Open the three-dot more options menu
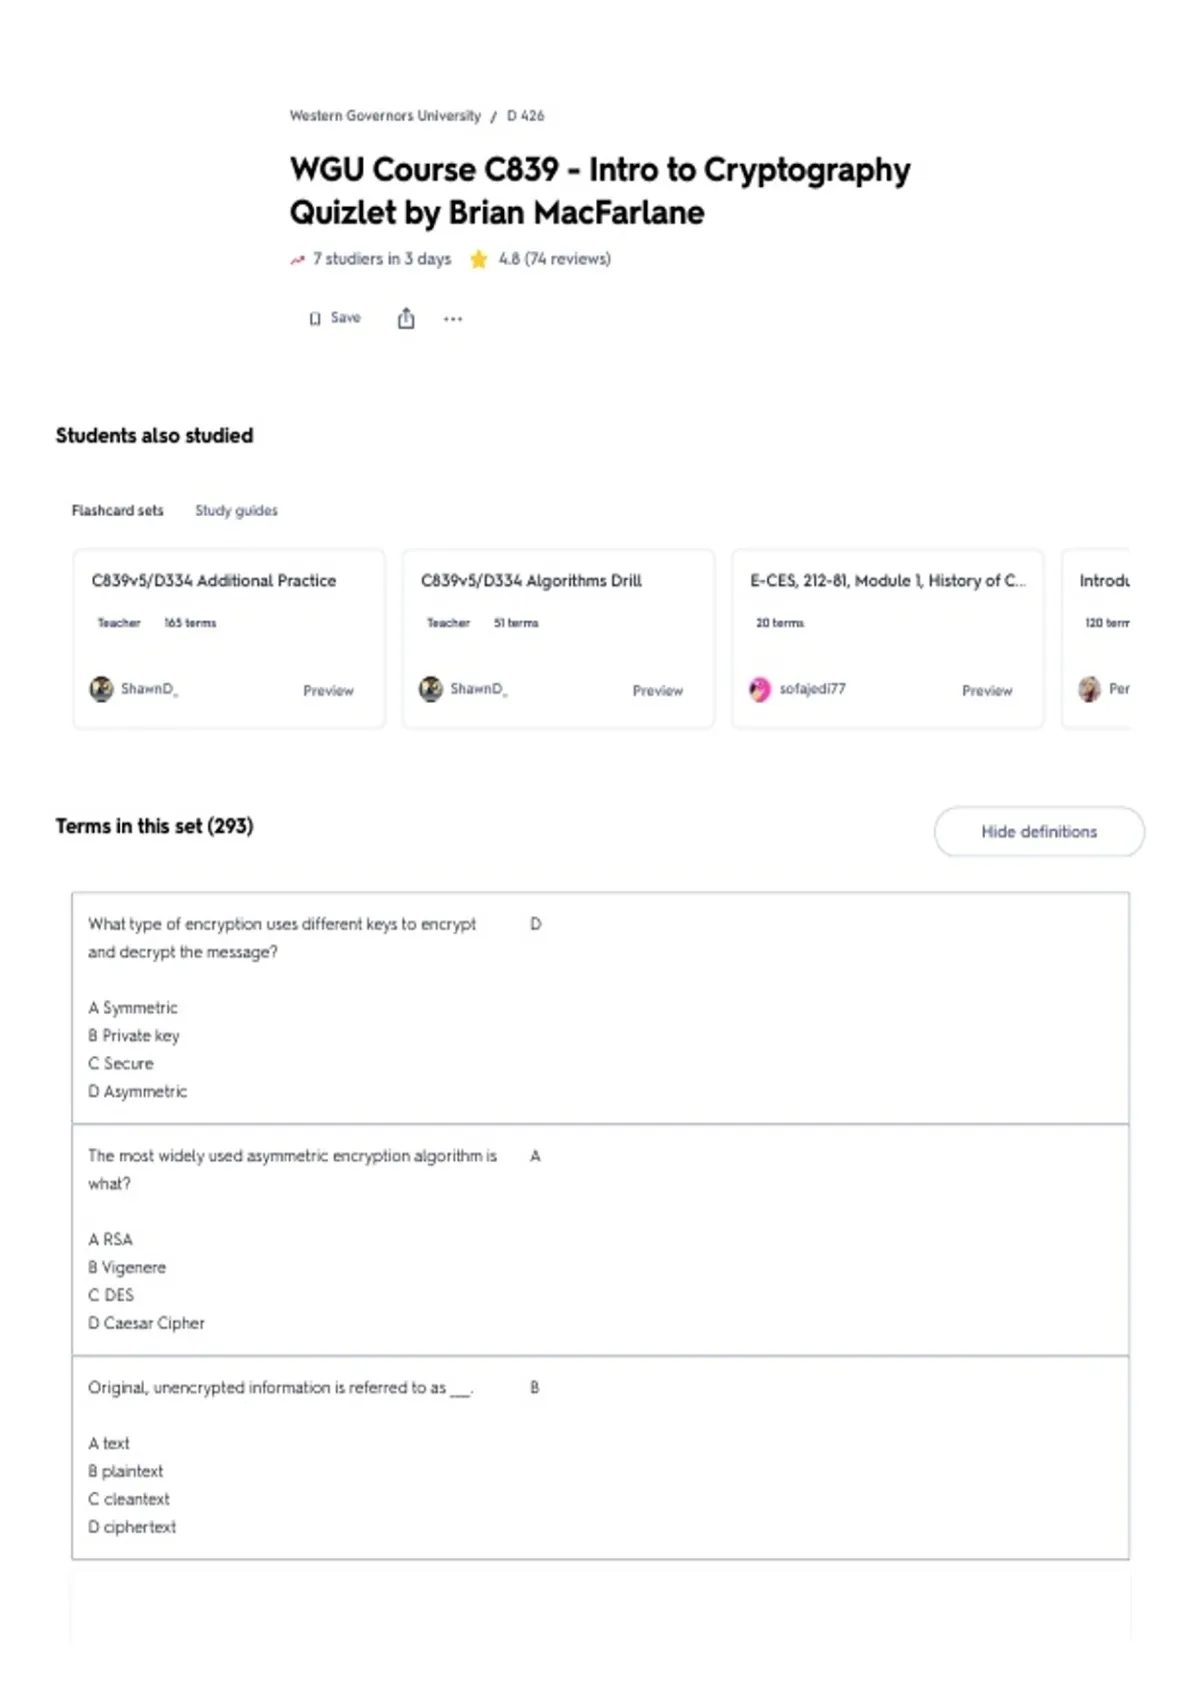 click(453, 319)
